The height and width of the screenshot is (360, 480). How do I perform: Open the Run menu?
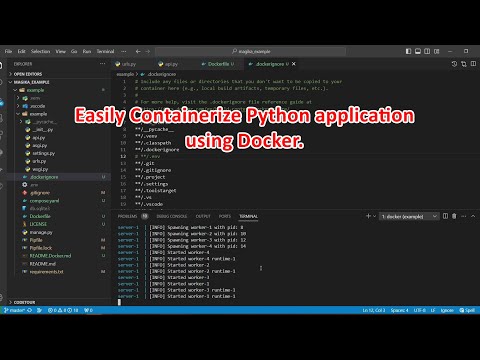coord(87,51)
